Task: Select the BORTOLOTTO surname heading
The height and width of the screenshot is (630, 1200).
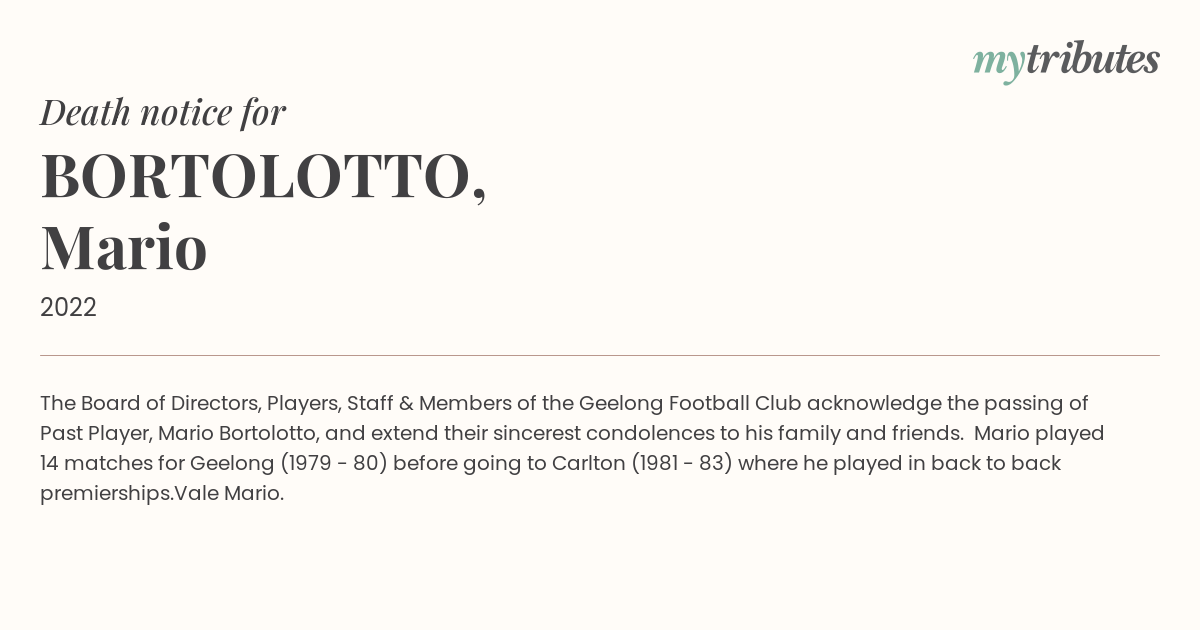Action: tap(264, 177)
